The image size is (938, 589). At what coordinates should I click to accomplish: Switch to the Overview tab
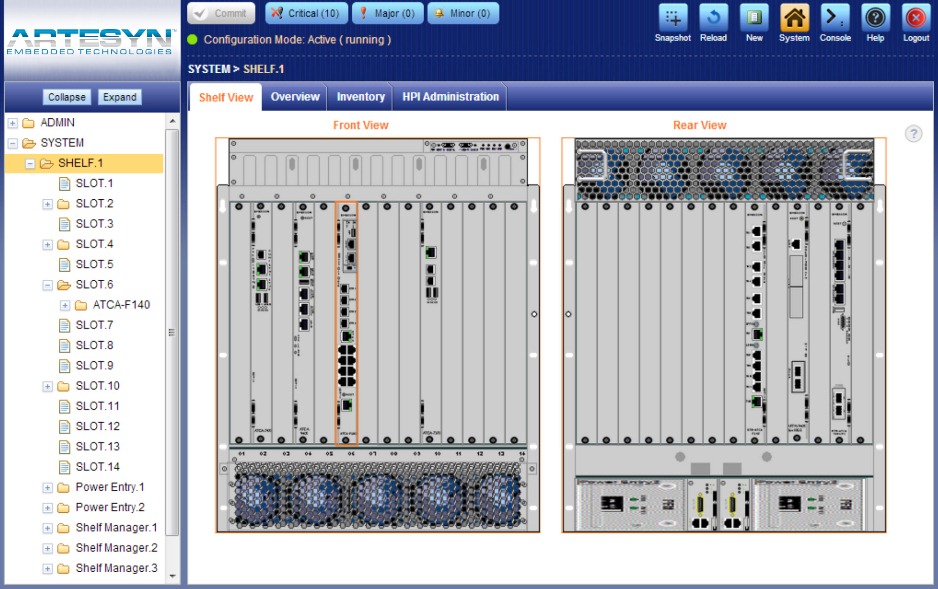coord(295,97)
